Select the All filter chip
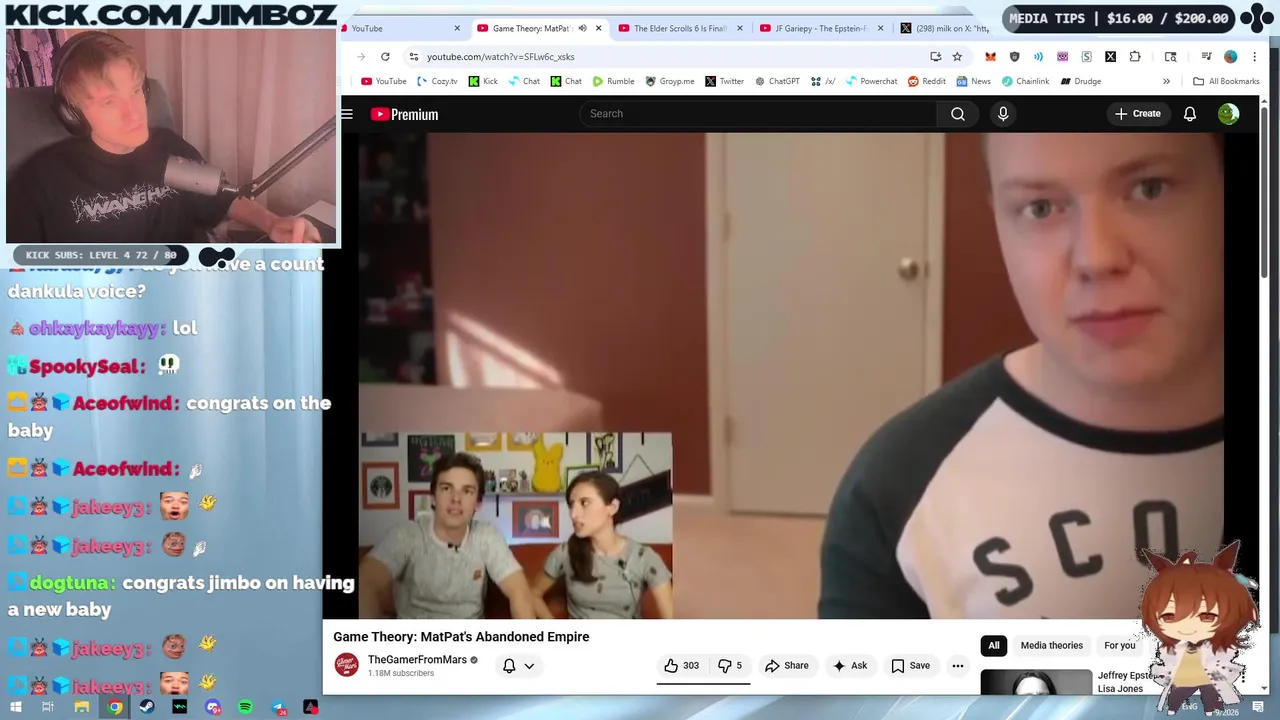Screen dimensions: 1280x720 pos(994,645)
